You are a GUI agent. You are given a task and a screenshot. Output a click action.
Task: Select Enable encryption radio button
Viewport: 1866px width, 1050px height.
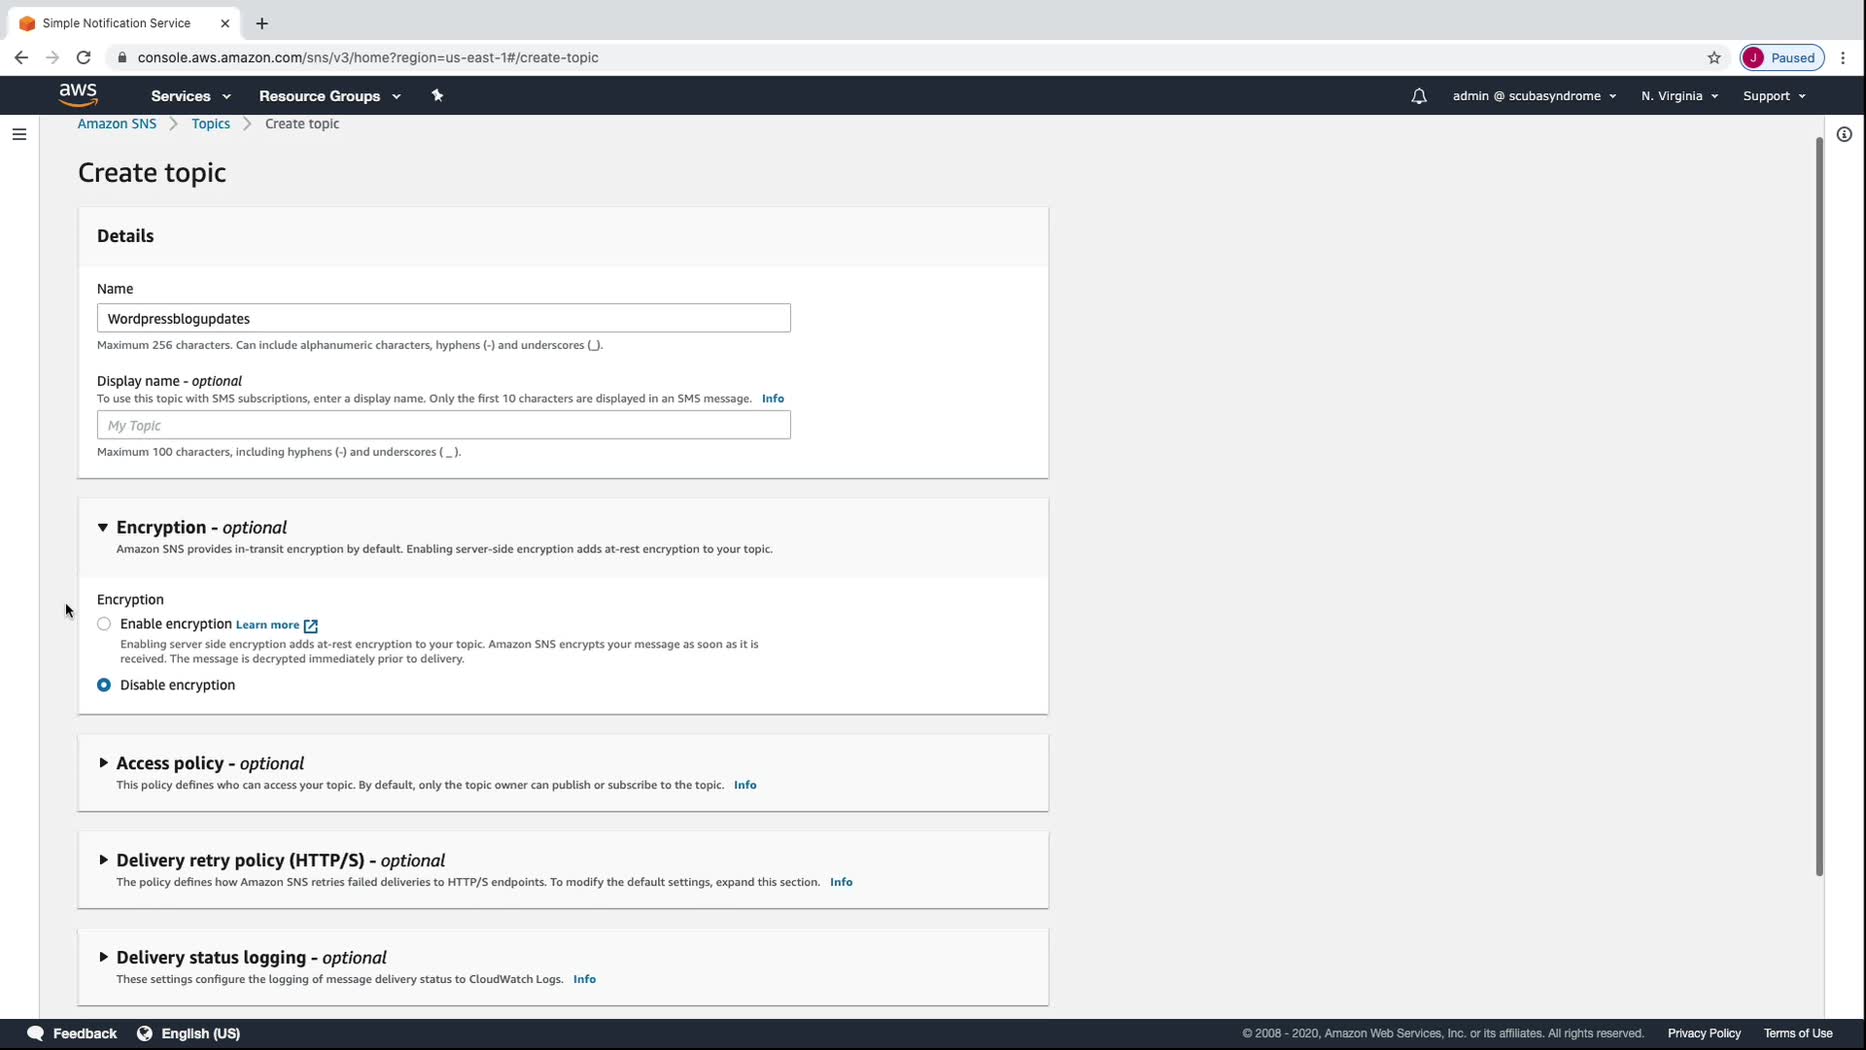(x=104, y=624)
